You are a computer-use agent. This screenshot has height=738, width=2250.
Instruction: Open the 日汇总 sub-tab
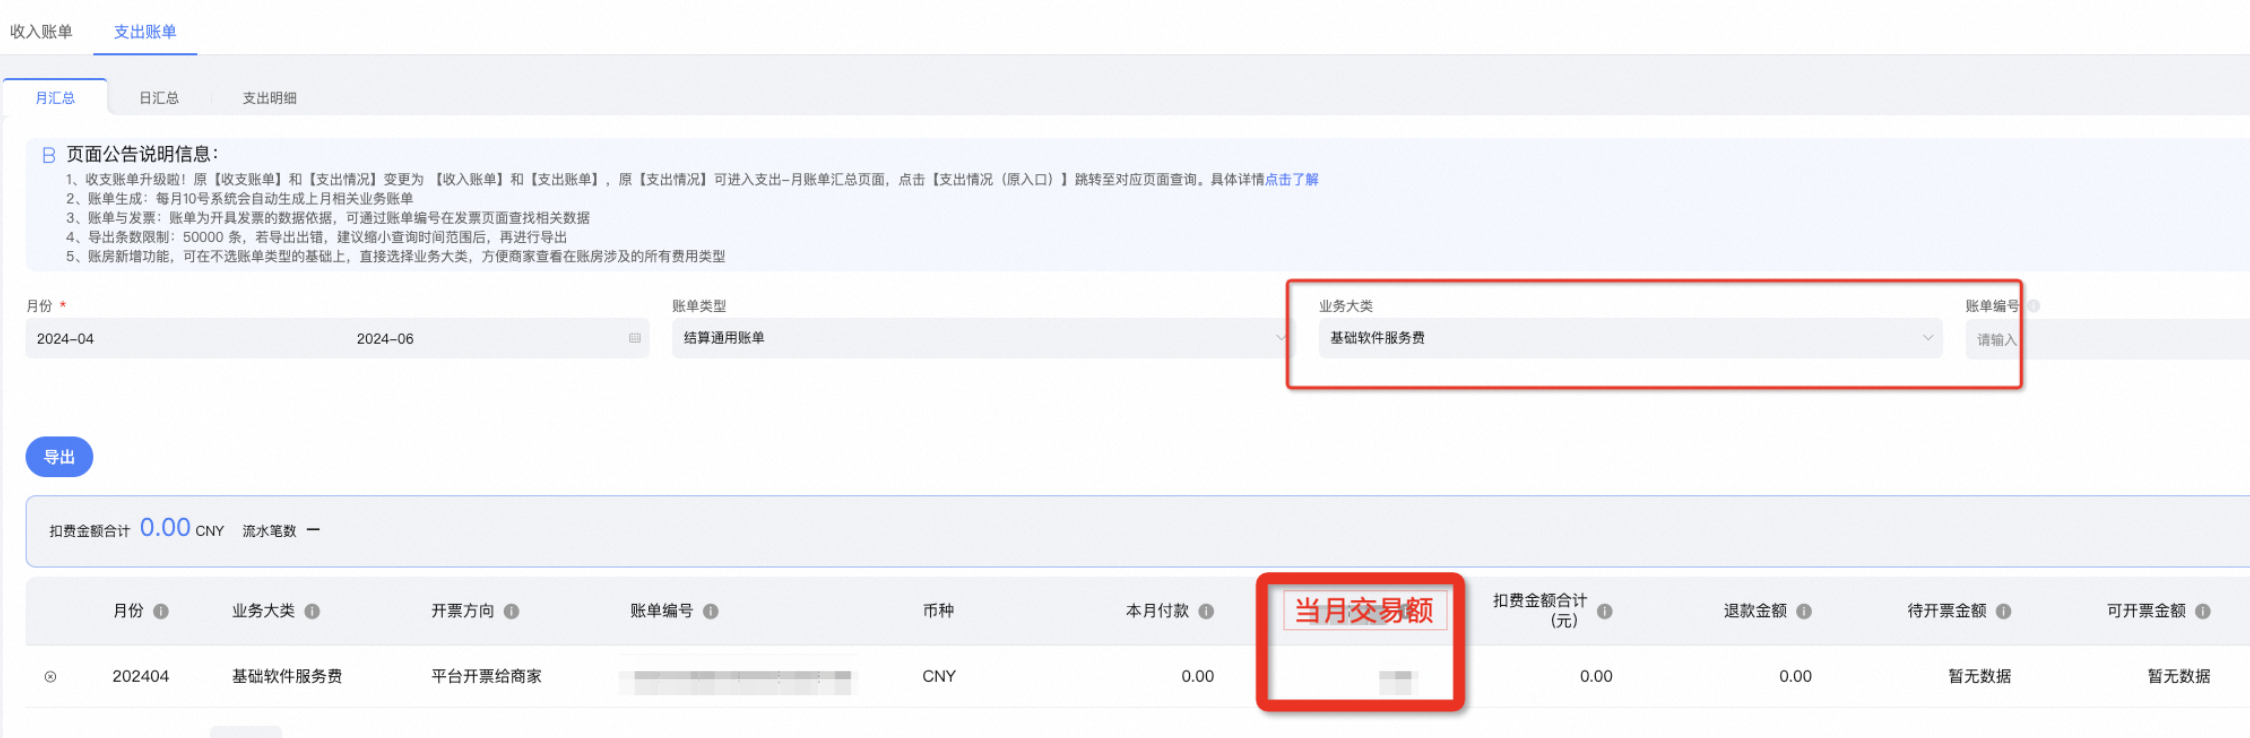159,98
